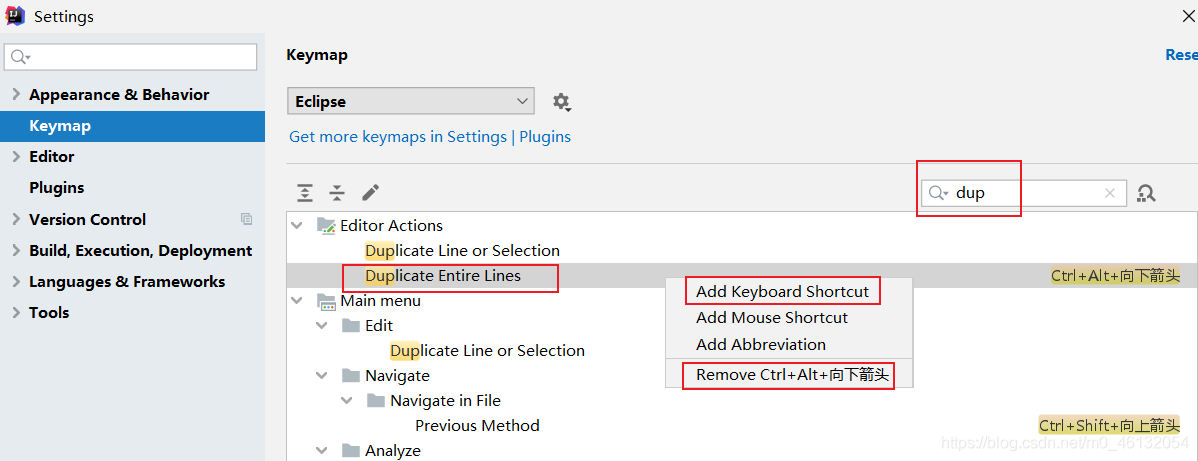
Task: Collapse the Analyze tree node
Action: 322,450
